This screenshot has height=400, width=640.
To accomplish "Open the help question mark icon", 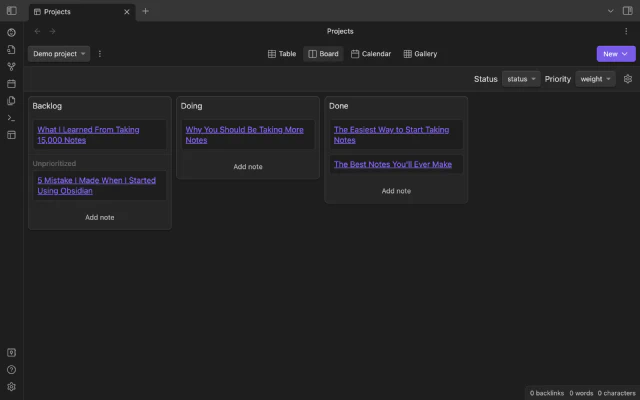I will tap(11, 369).
